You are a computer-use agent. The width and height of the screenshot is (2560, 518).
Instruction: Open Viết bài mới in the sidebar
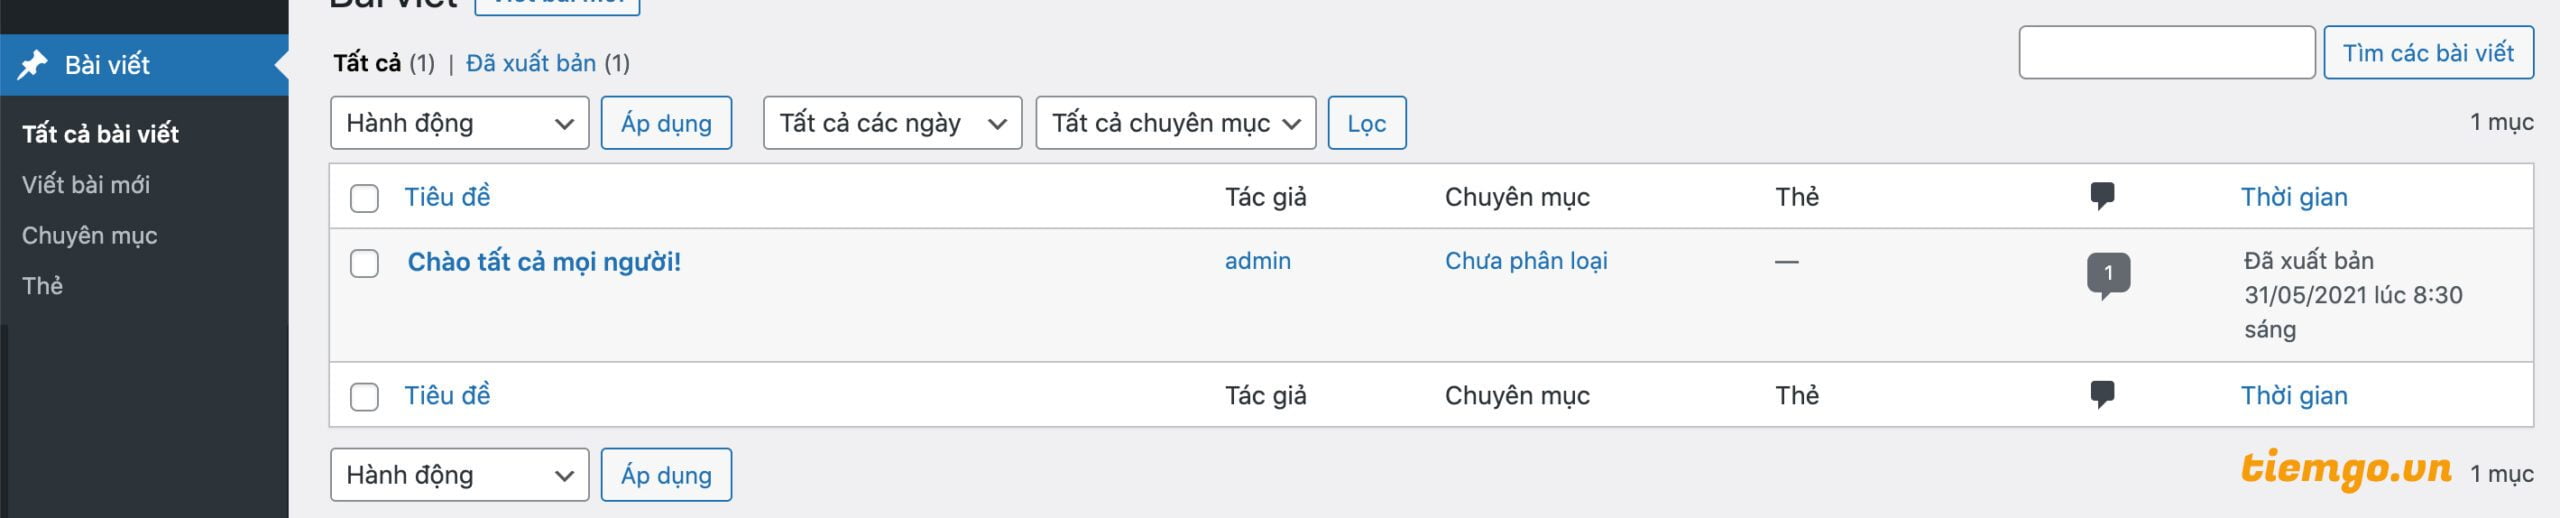[86, 185]
